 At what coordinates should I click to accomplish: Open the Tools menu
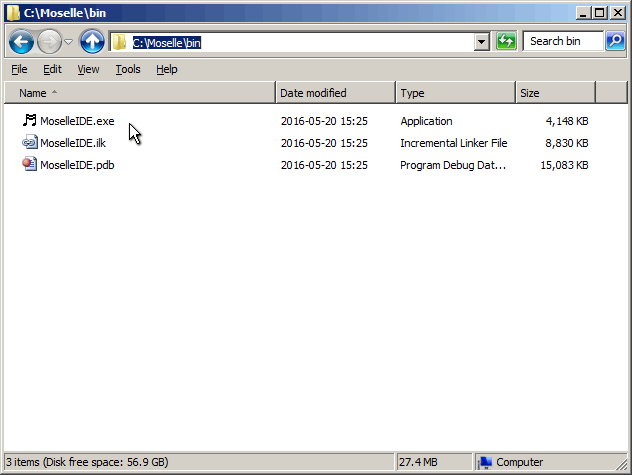pos(128,69)
